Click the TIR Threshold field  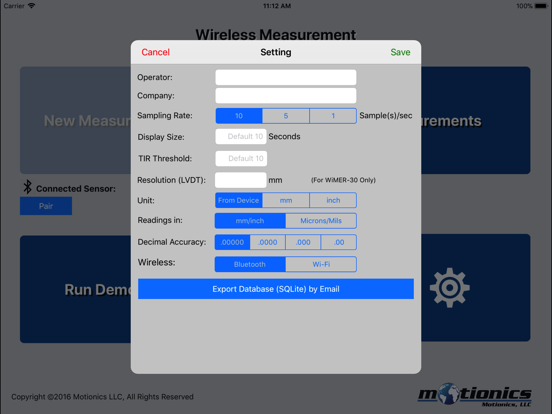241,158
